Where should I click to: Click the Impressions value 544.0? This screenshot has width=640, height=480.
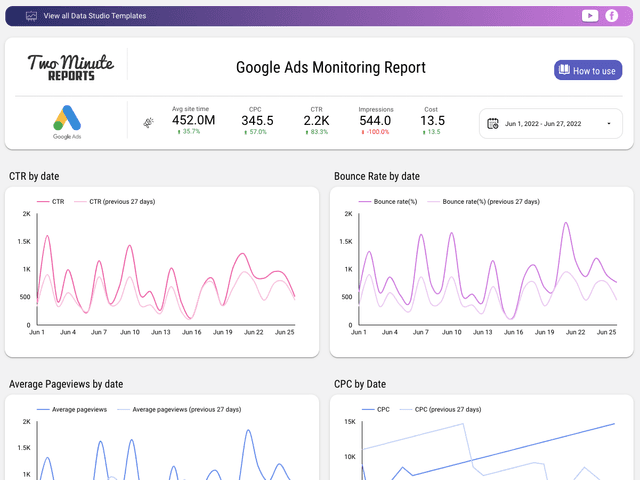tap(375, 121)
